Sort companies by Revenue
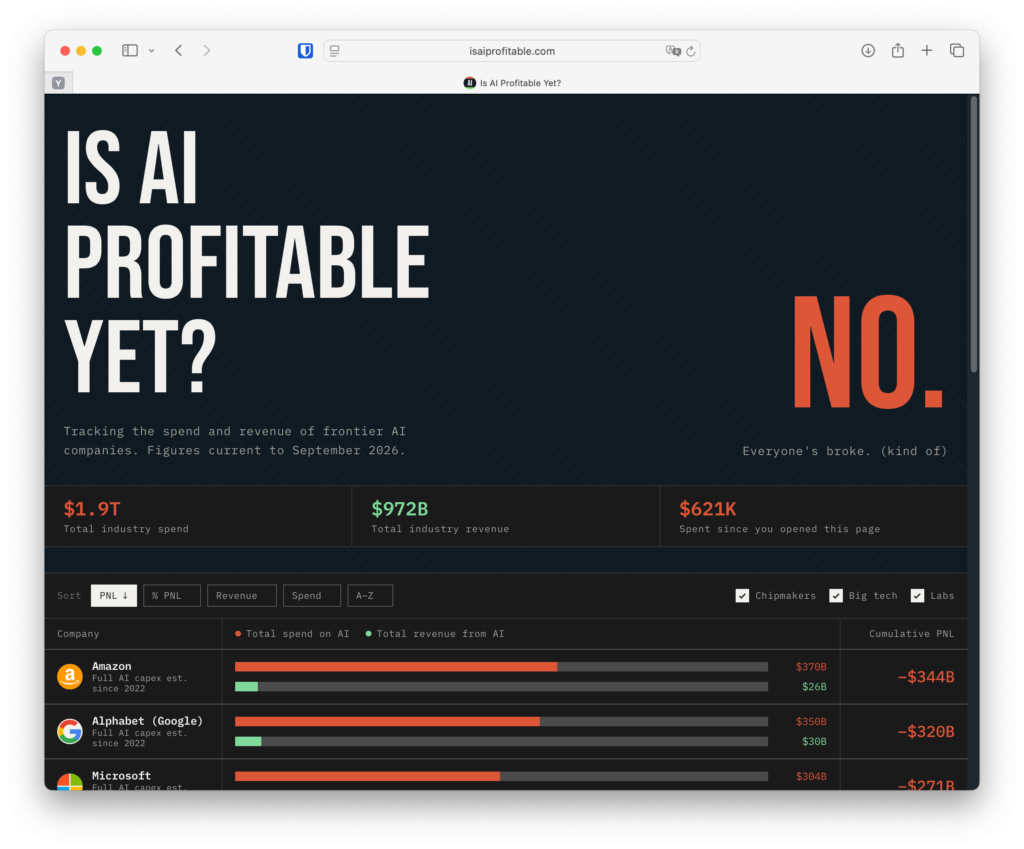This screenshot has height=849, width=1024. click(x=242, y=596)
